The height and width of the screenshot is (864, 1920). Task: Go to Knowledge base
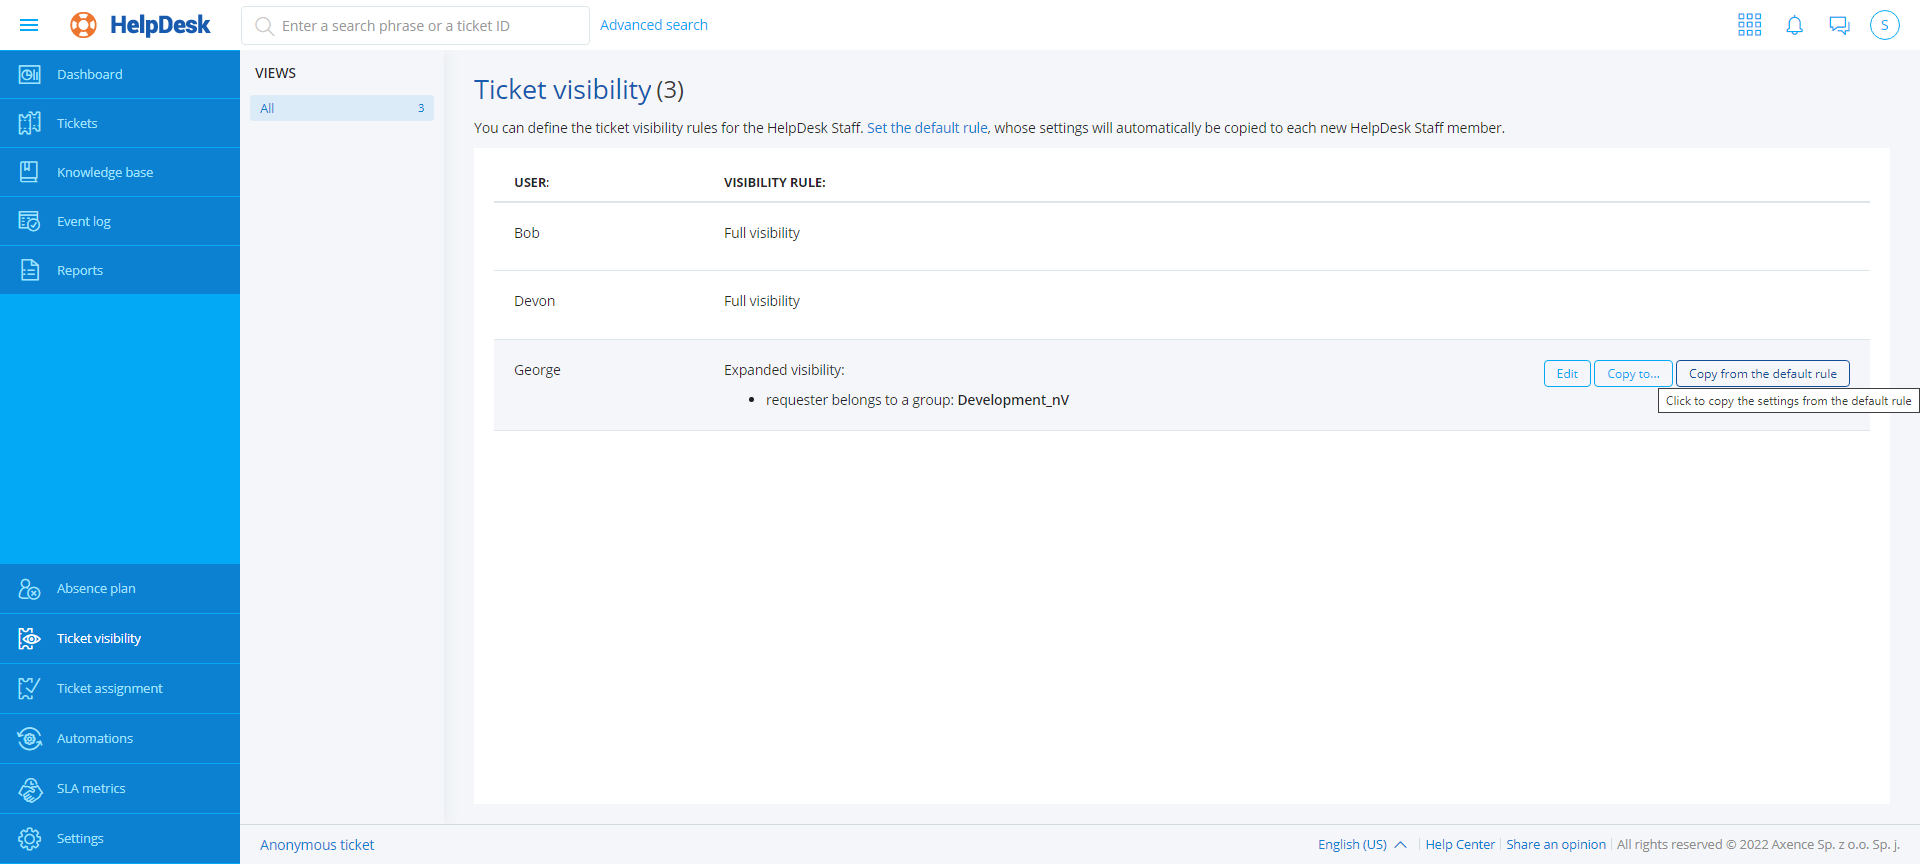pos(105,172)
